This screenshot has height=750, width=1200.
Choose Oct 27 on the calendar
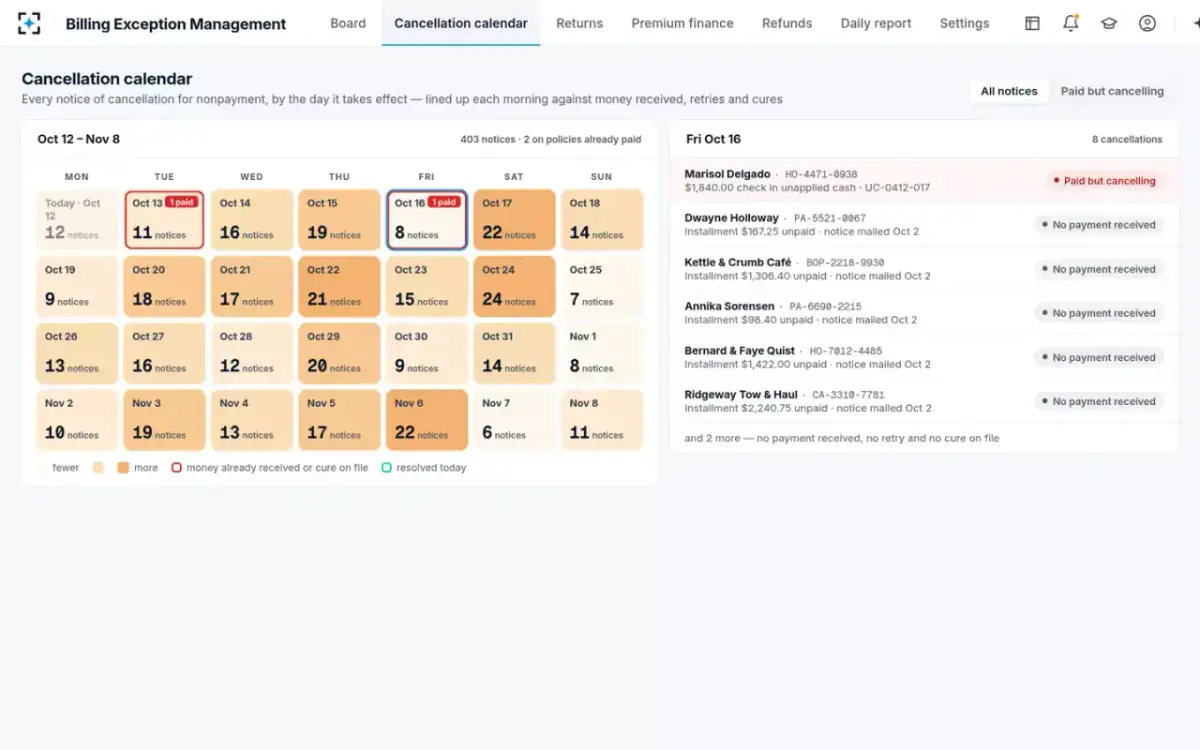point(165,354)
